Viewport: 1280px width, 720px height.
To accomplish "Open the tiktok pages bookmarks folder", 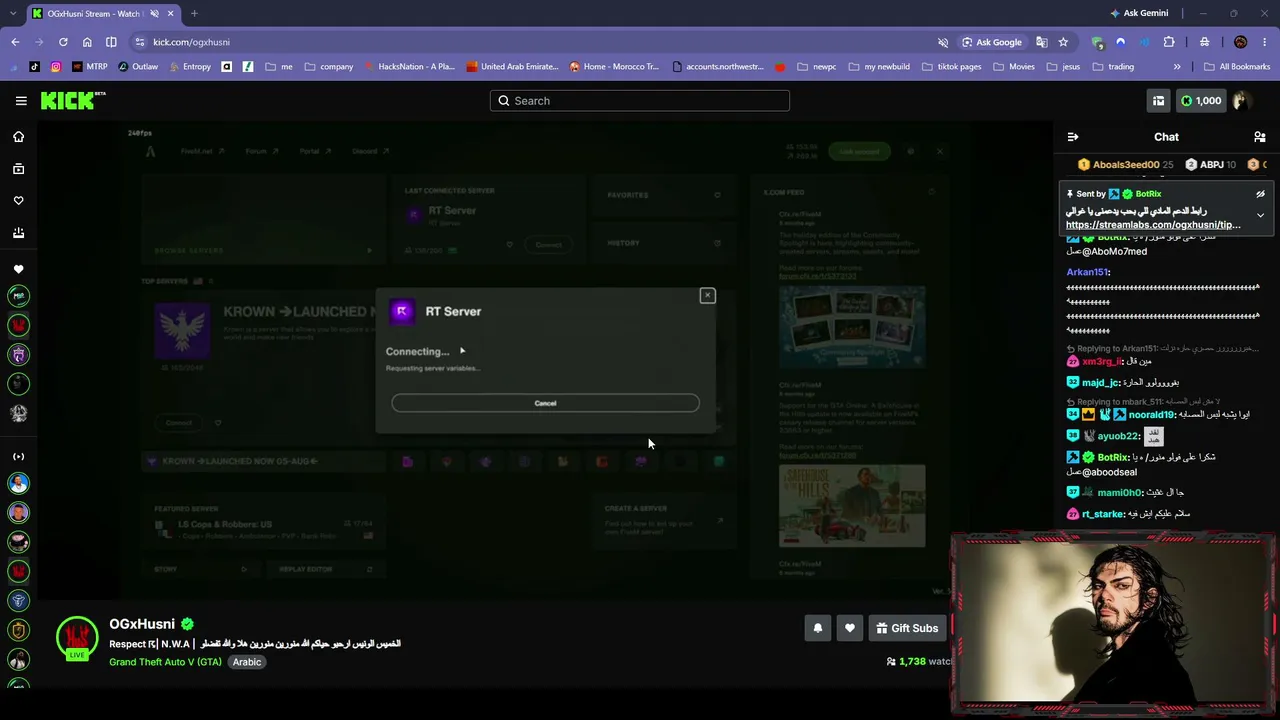I will [951, 67].
